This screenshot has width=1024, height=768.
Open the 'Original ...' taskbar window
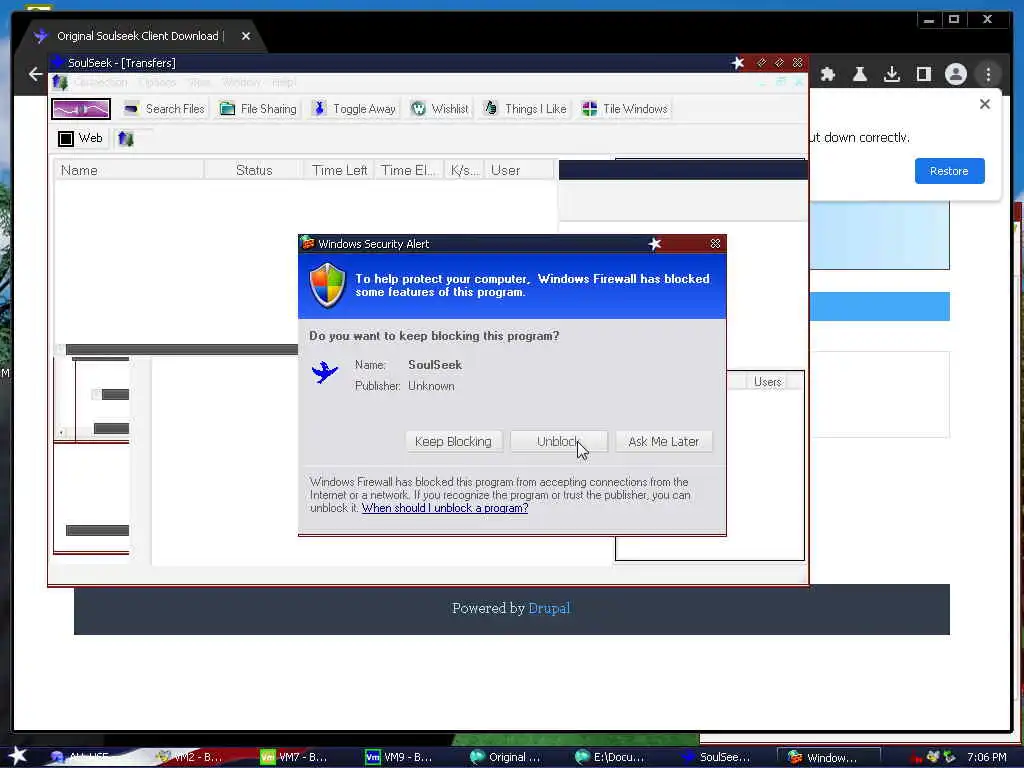[506, 757]
